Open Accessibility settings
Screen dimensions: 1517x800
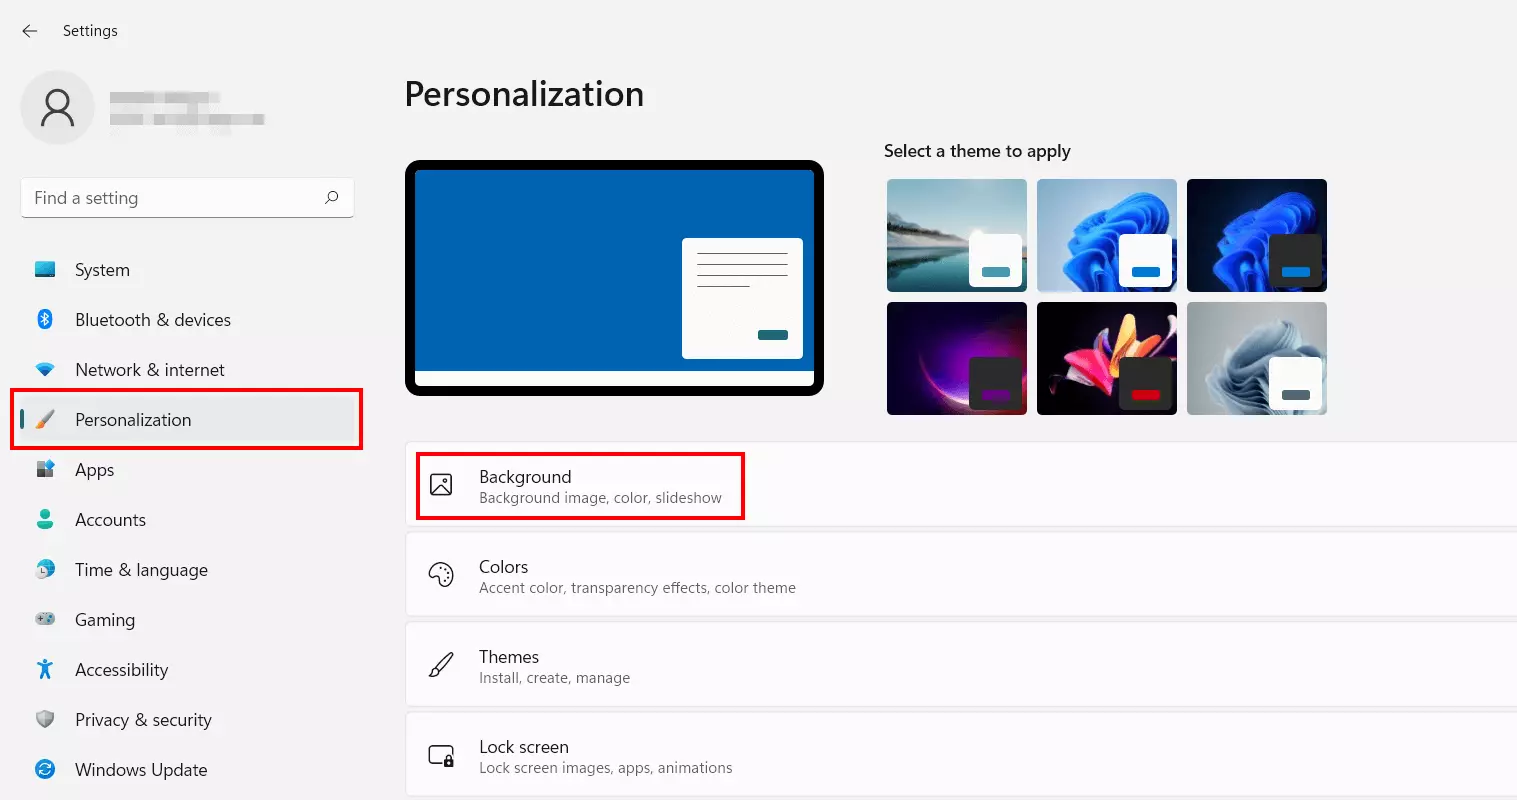point(187,670)
